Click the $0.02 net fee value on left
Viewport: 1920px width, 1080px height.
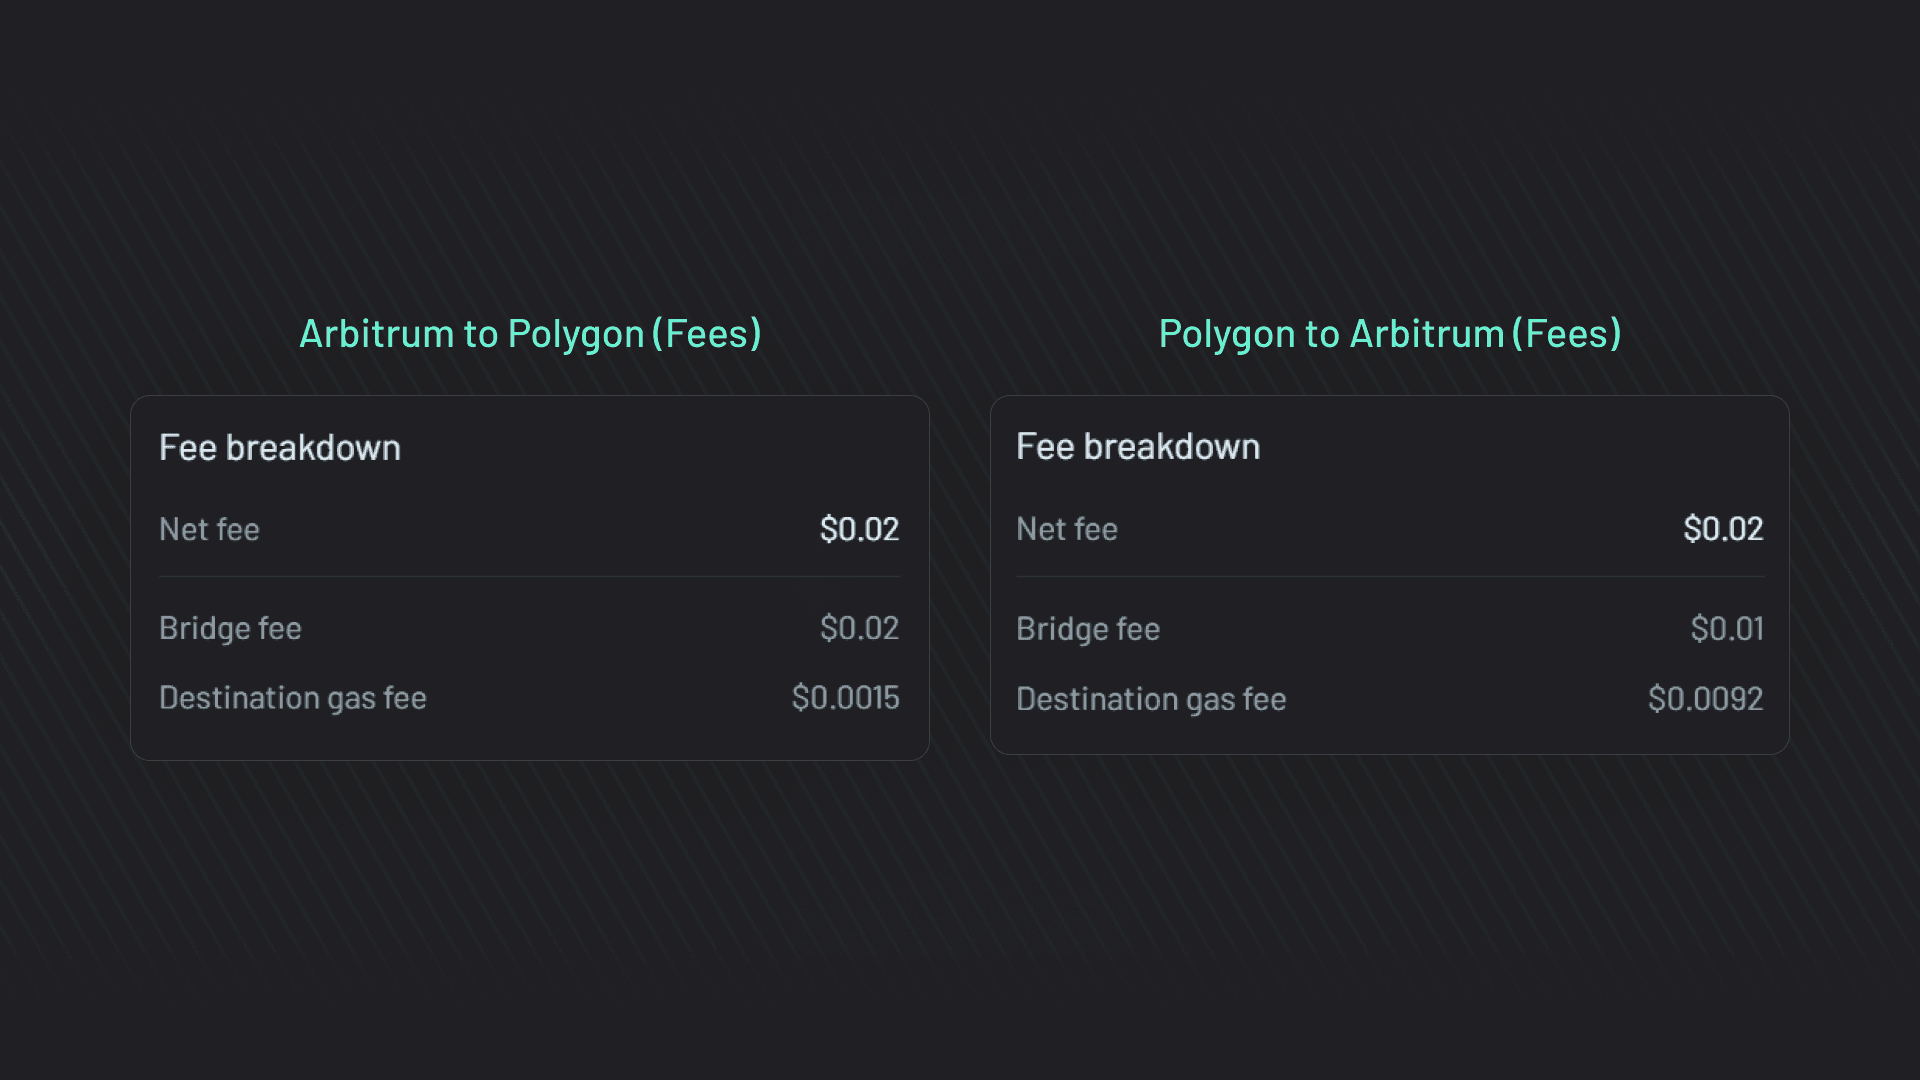(860, 529)
